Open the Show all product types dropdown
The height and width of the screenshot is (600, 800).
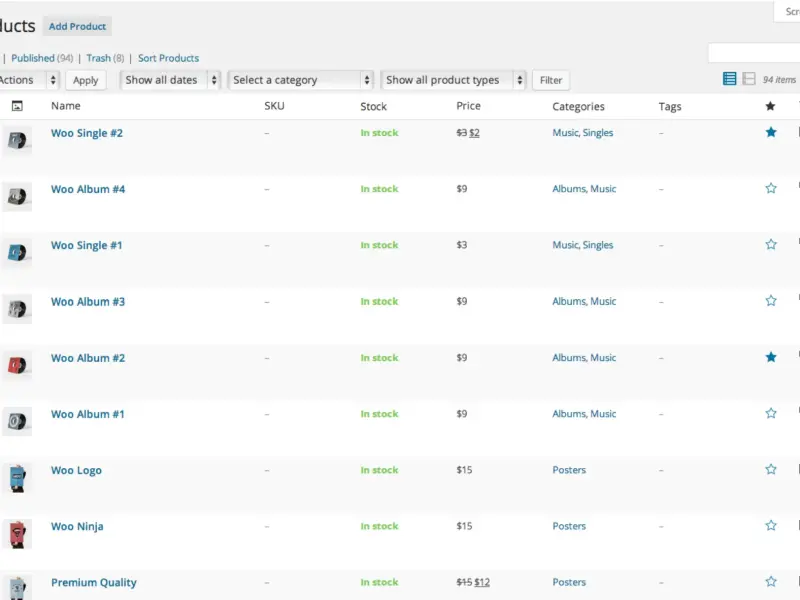[x=453, y=80]
